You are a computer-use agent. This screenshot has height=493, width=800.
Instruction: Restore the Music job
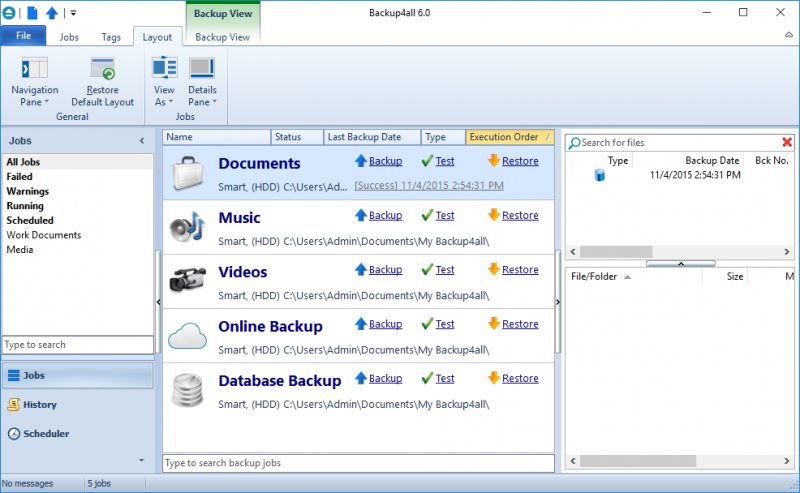point(513,216)
